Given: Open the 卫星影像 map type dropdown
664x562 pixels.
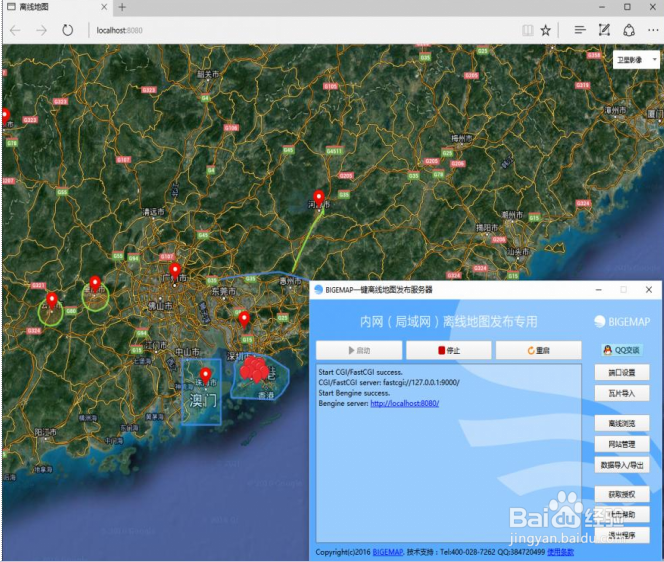Looking at the screenshot, I should pyautogui.click(x=636, y=60).
